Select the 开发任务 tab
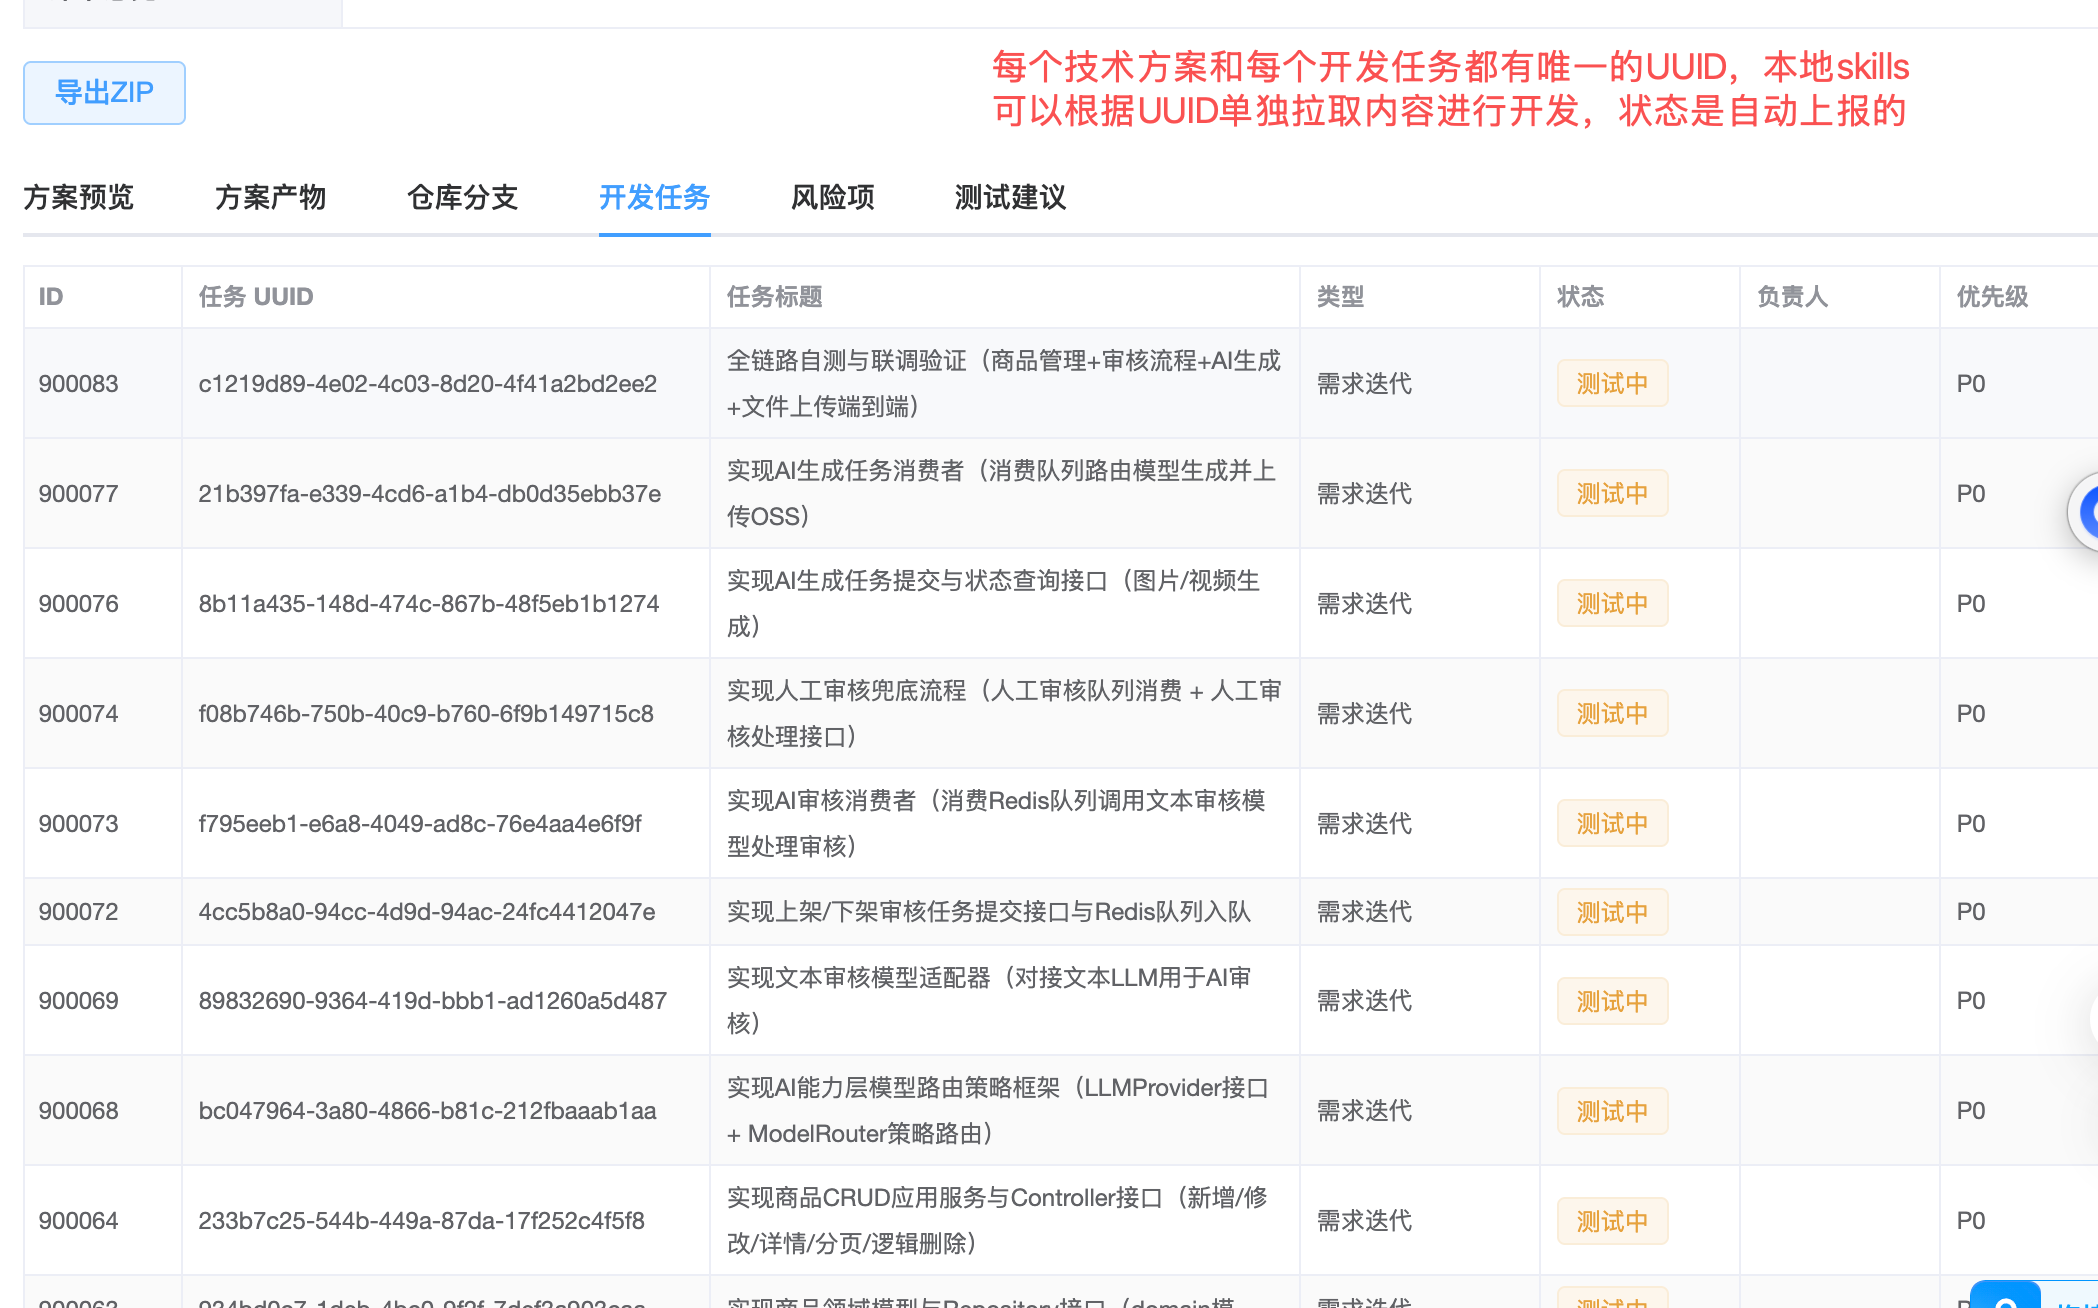Viewport: 2098px width, 1308px height. (655, 197)
